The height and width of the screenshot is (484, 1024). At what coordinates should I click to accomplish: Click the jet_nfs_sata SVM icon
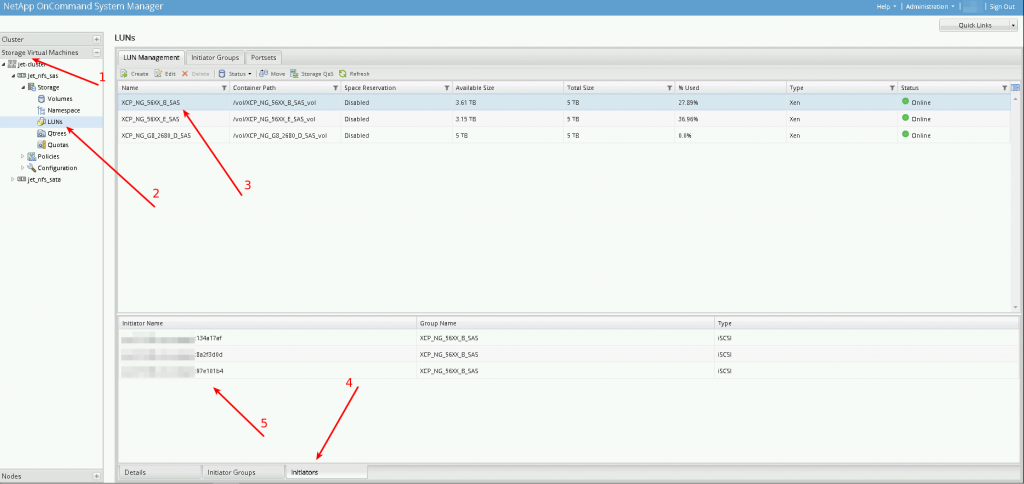22,179
